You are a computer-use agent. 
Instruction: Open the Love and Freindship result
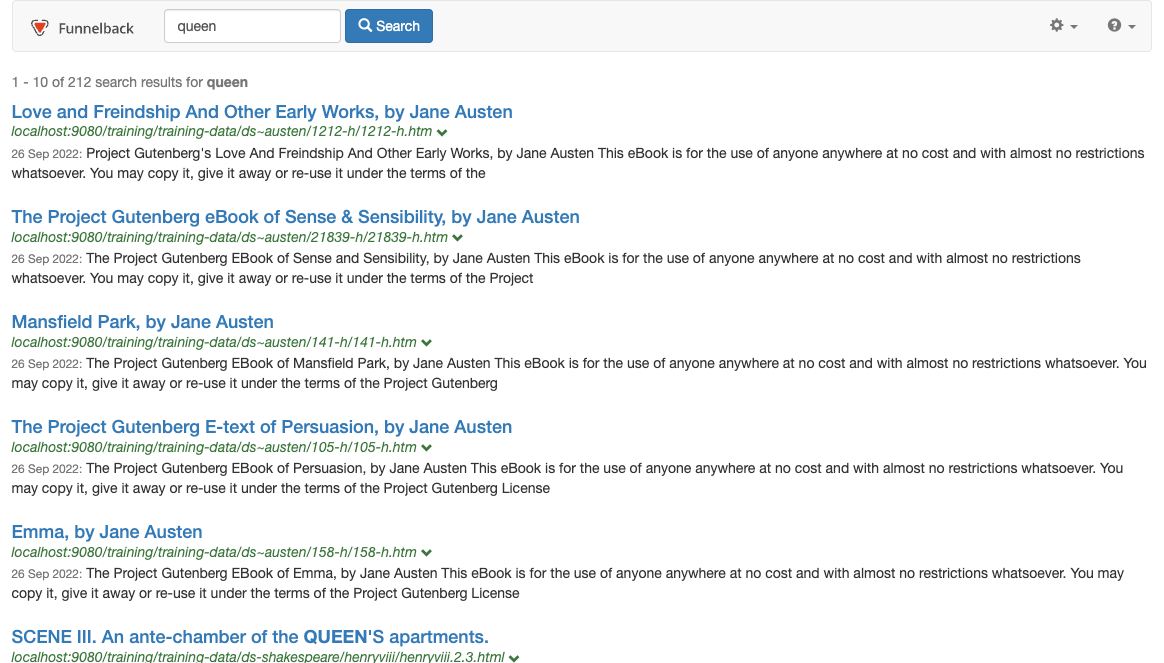pyautogui.click(x=262, y=112)
